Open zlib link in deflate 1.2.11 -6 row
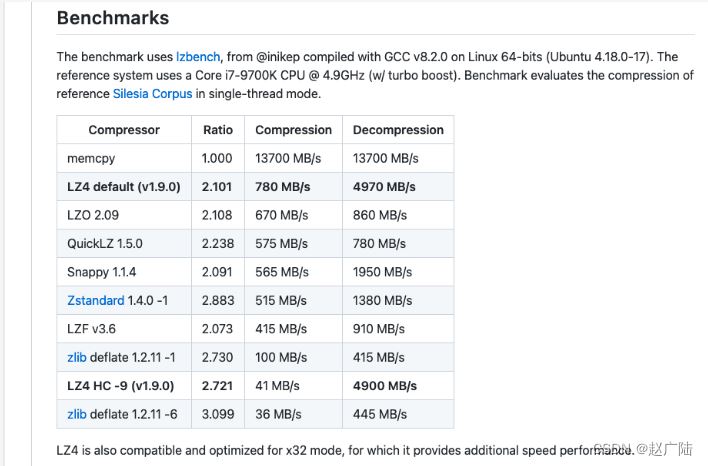708x466 pixels. [77, 414]
